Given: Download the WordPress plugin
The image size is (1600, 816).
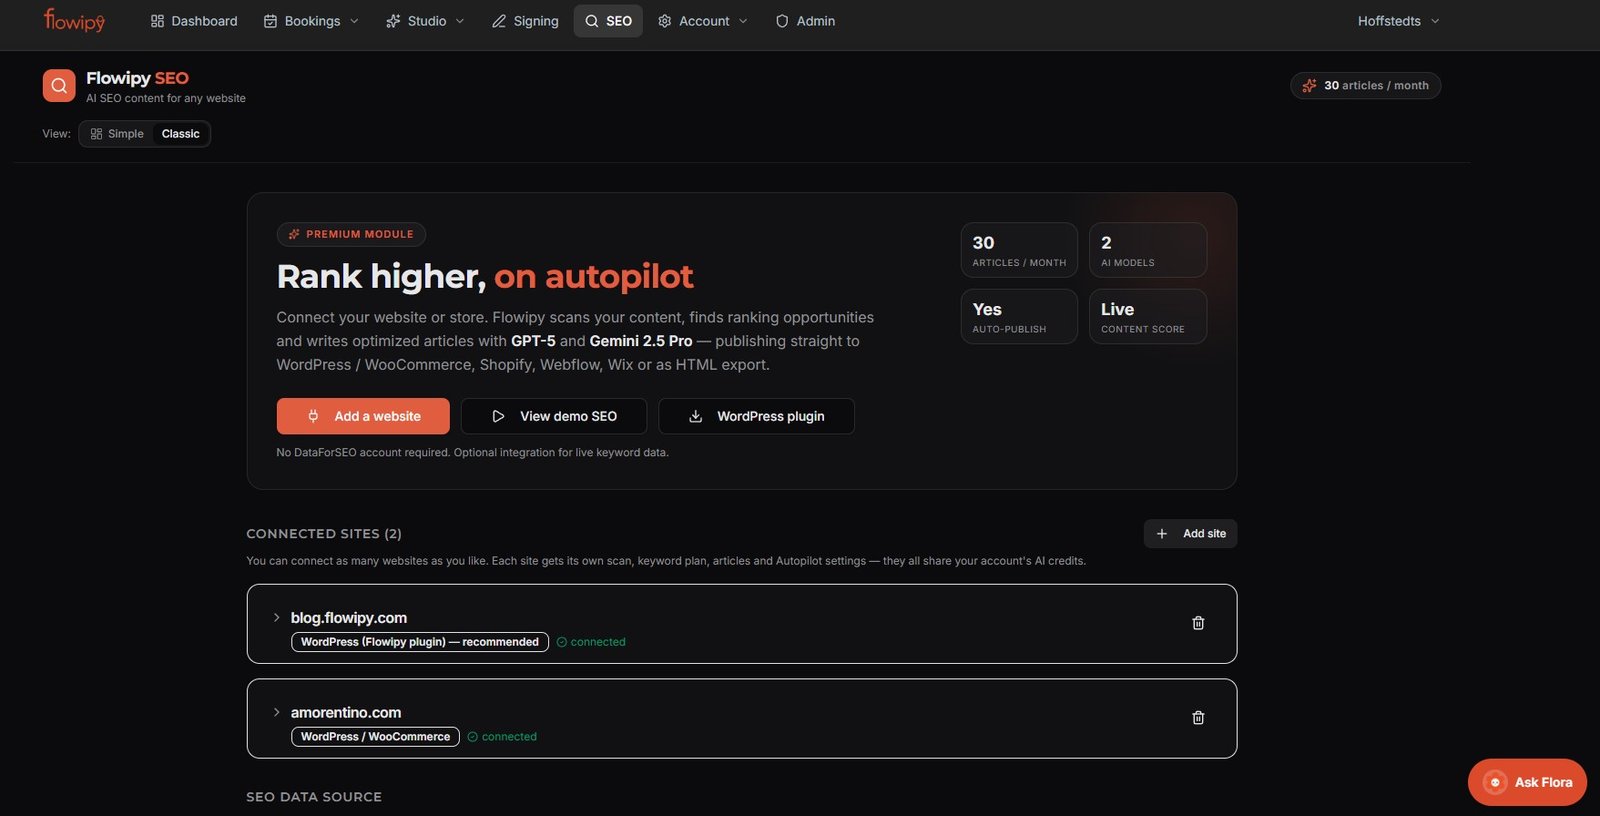Looking at the screenshot, I should point(756,416).
